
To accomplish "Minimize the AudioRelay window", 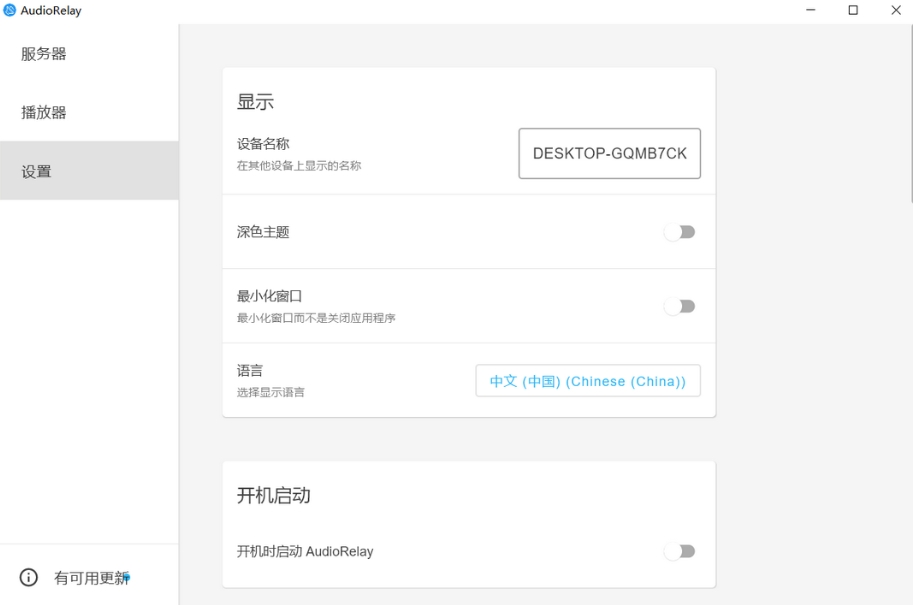I will pyautogui.click(x=811, y=10).
